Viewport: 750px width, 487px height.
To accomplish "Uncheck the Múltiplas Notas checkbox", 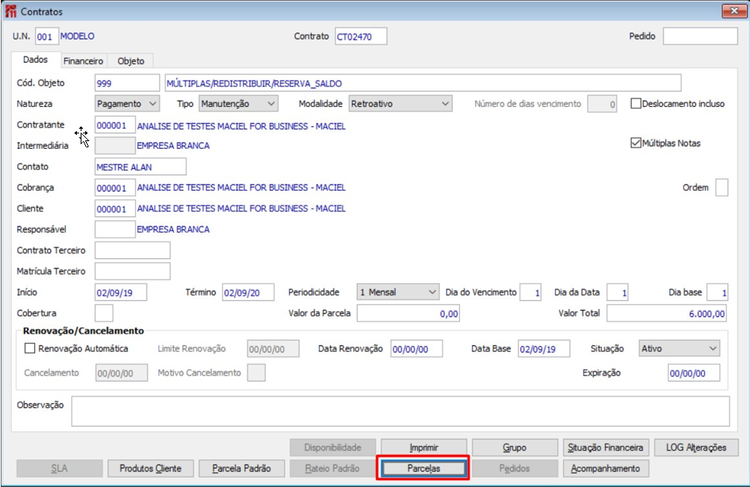I will 636,143.
